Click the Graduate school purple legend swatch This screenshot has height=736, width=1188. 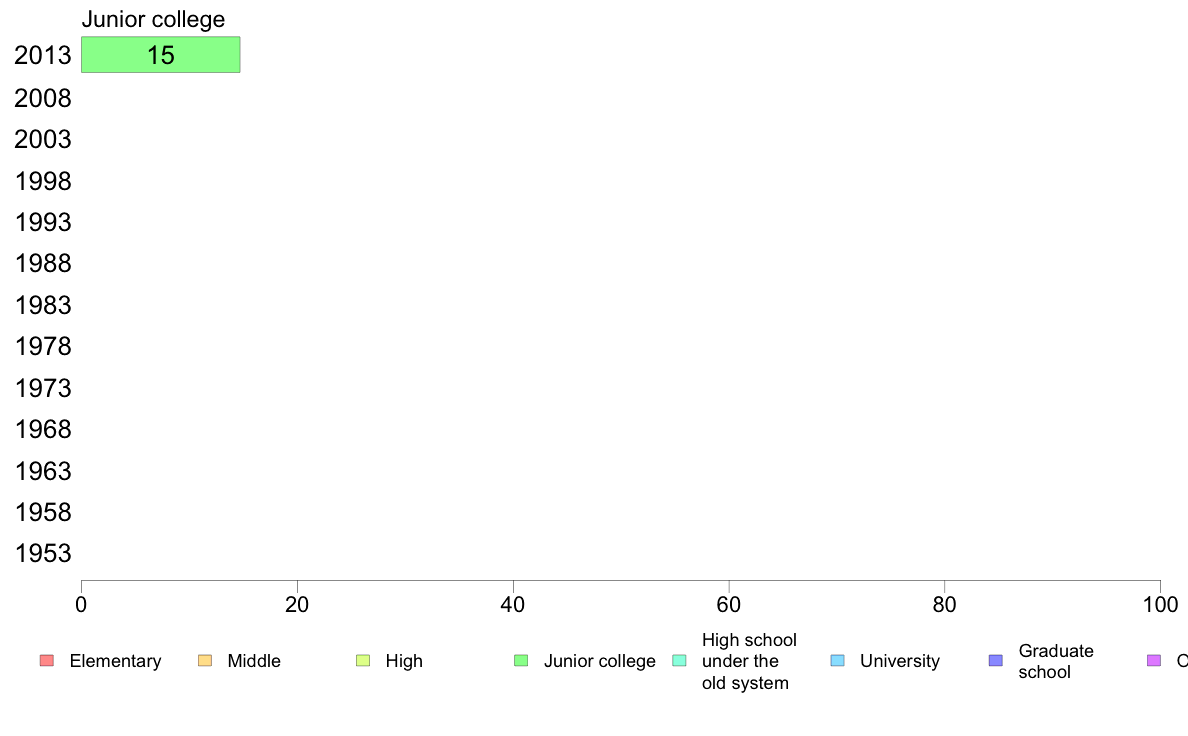996,661
